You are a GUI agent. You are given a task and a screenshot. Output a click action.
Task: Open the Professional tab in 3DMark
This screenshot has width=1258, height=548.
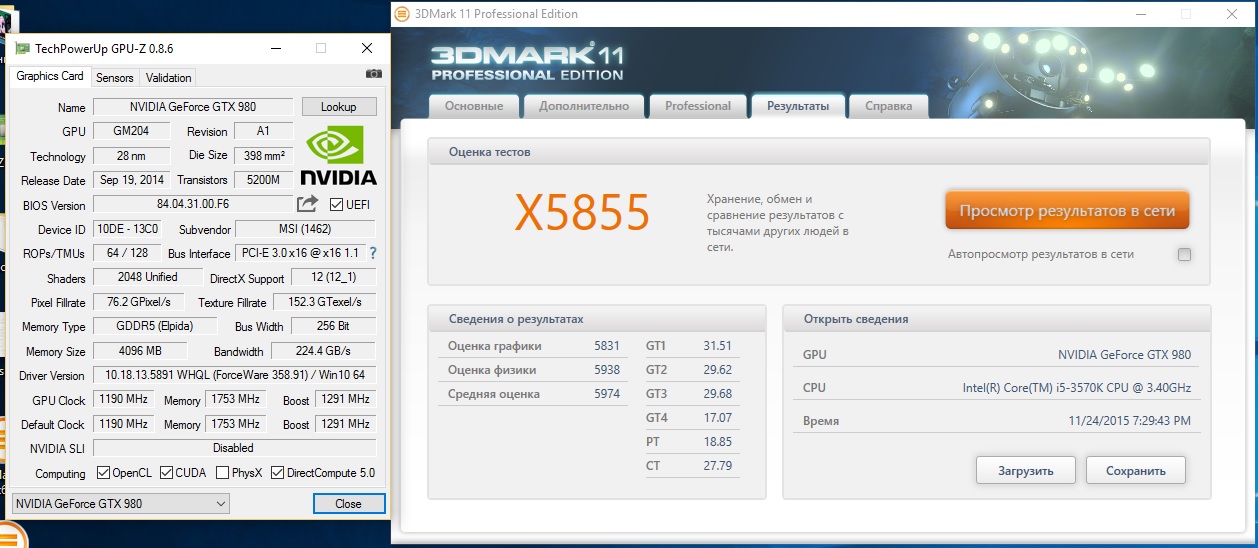click(698, 106)
